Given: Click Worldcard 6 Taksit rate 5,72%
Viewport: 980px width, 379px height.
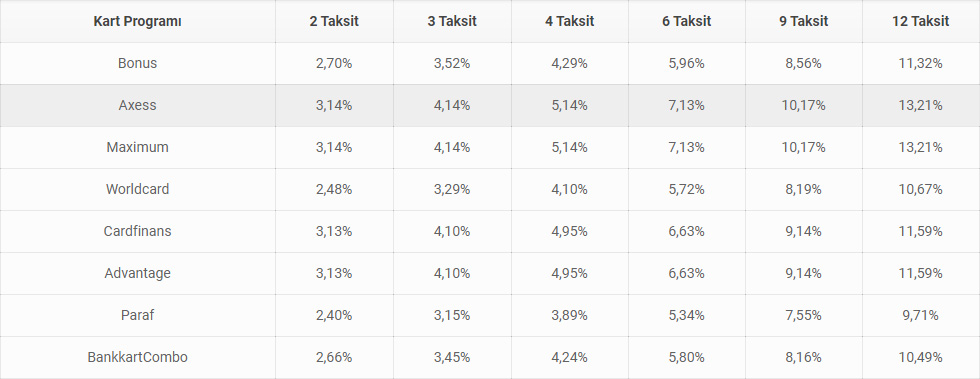Looking at the screenshot, I should point(686,189).
